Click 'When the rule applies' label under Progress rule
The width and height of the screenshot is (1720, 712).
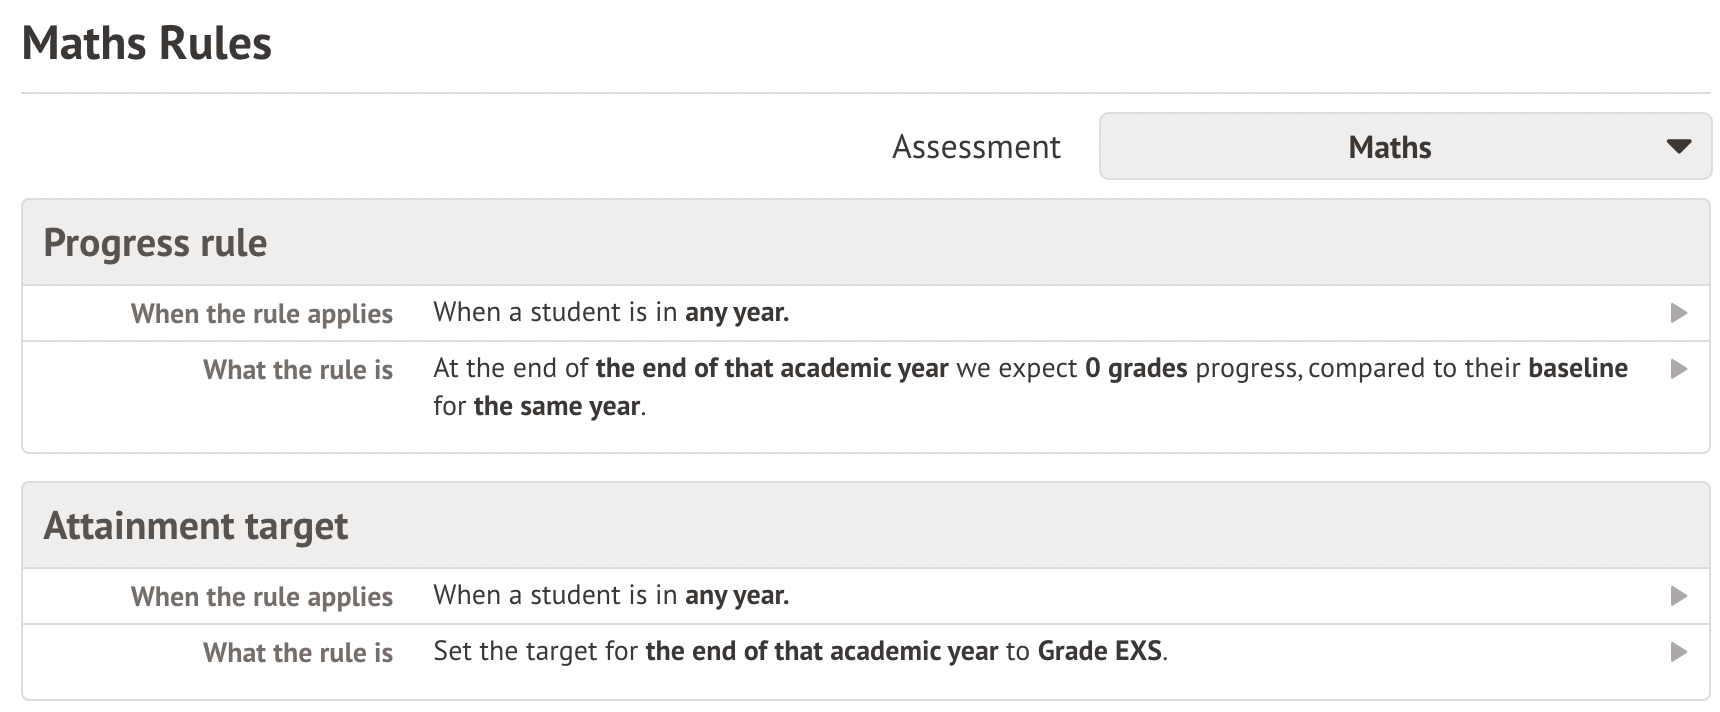pos(261,314)
